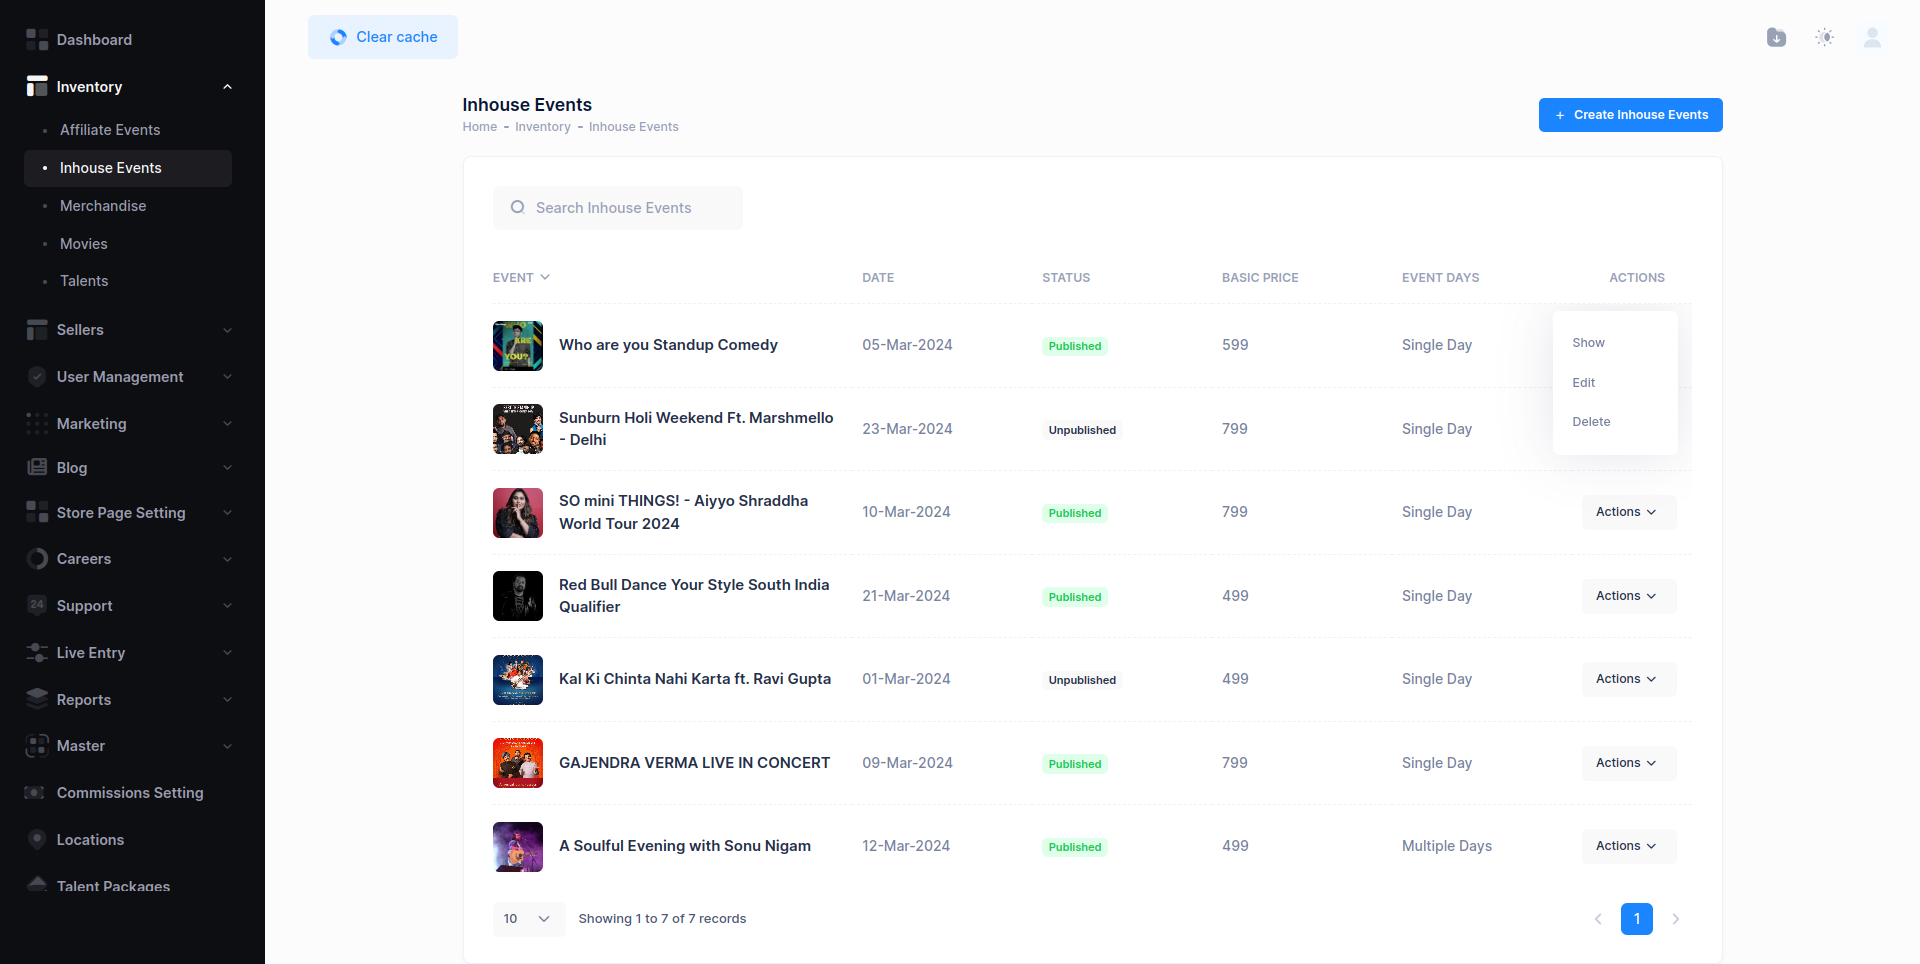This screenshot has height=964, width=1920.
Task: Click the Dashboard sidebar icon
Action: click(x=37, y=40)
